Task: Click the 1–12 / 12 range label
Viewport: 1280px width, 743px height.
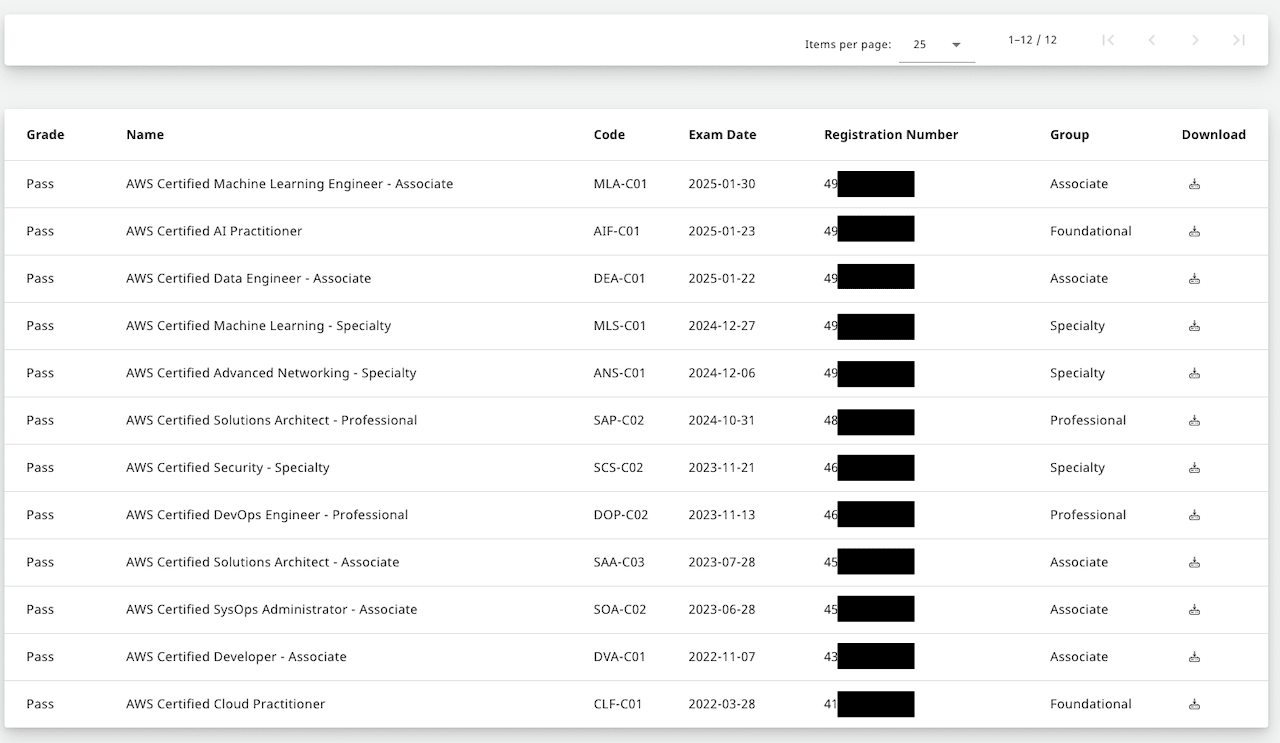Action: point(1032,40)
